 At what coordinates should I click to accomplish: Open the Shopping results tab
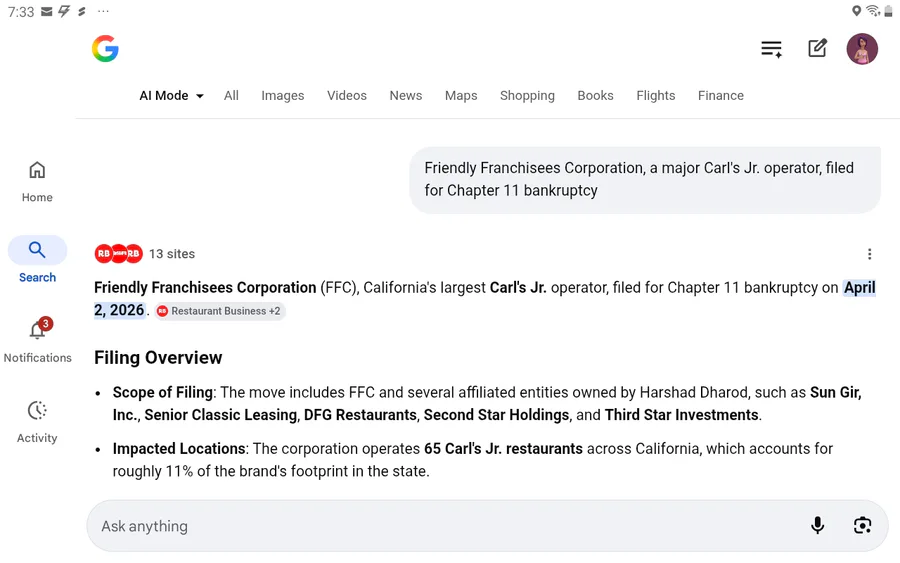click(x=527, y=96)
